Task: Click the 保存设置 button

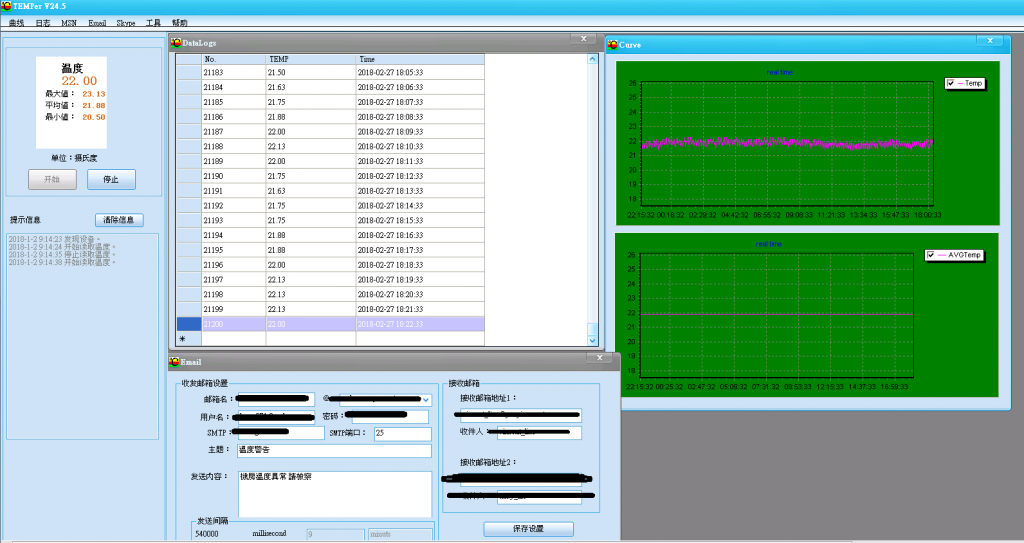Action: coord(528,529)
